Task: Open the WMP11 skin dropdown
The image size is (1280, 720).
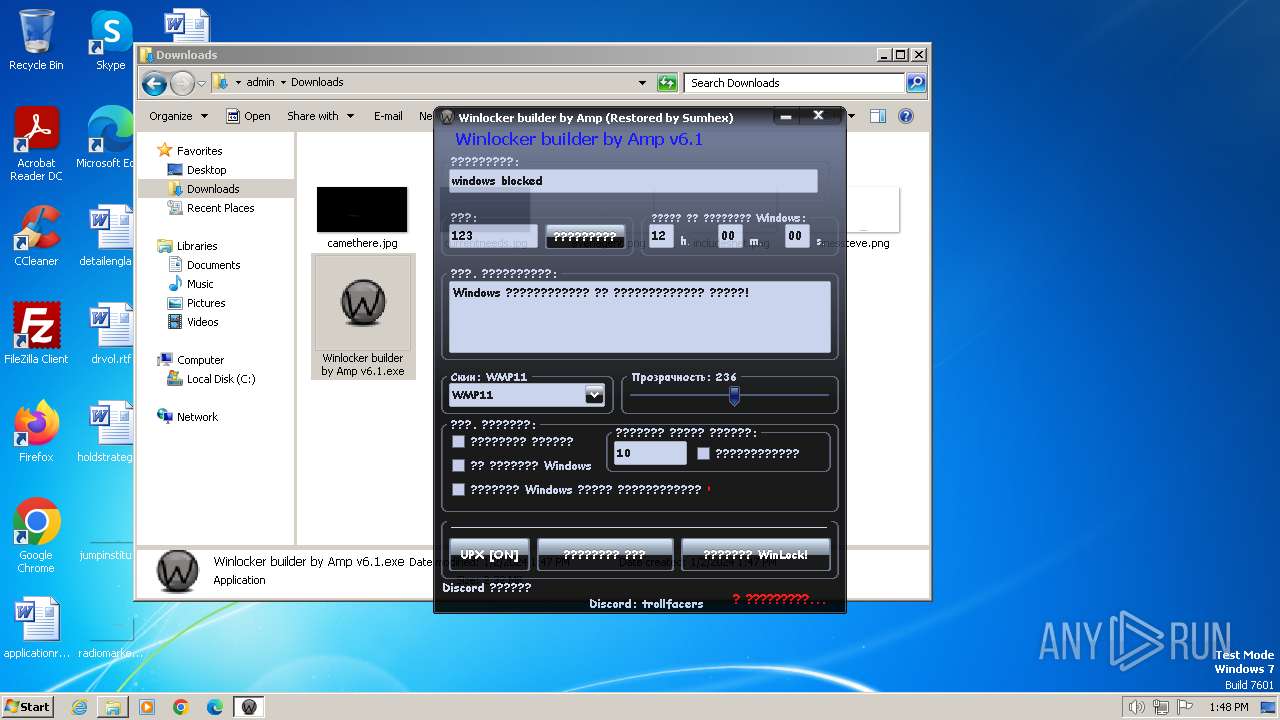Action: 594,395
